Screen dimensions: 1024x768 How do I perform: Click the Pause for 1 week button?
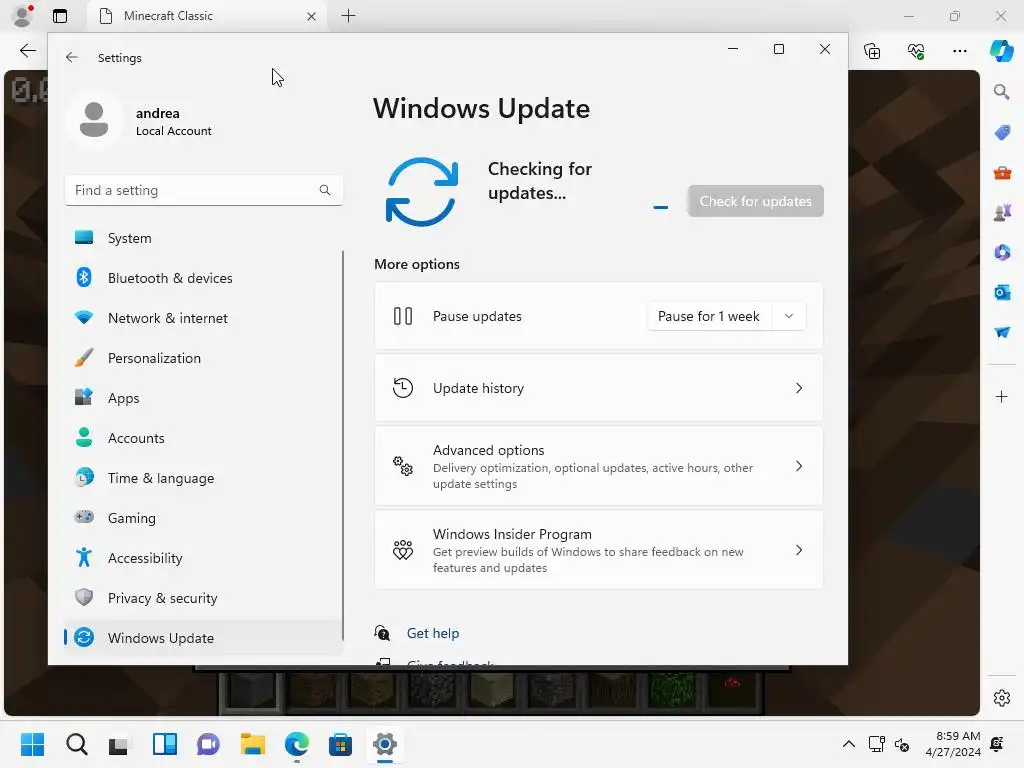[x=709, y=316]
